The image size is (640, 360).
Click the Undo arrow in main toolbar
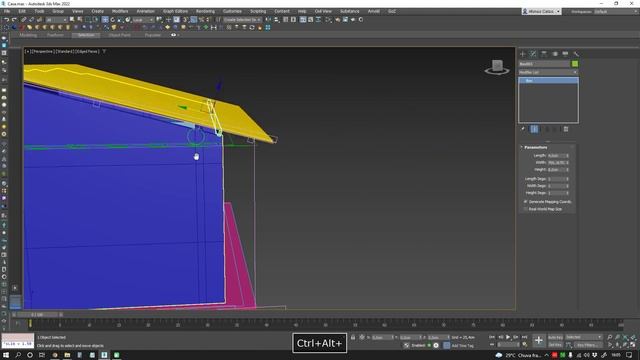pyautogui.click(x=6, y=20)
